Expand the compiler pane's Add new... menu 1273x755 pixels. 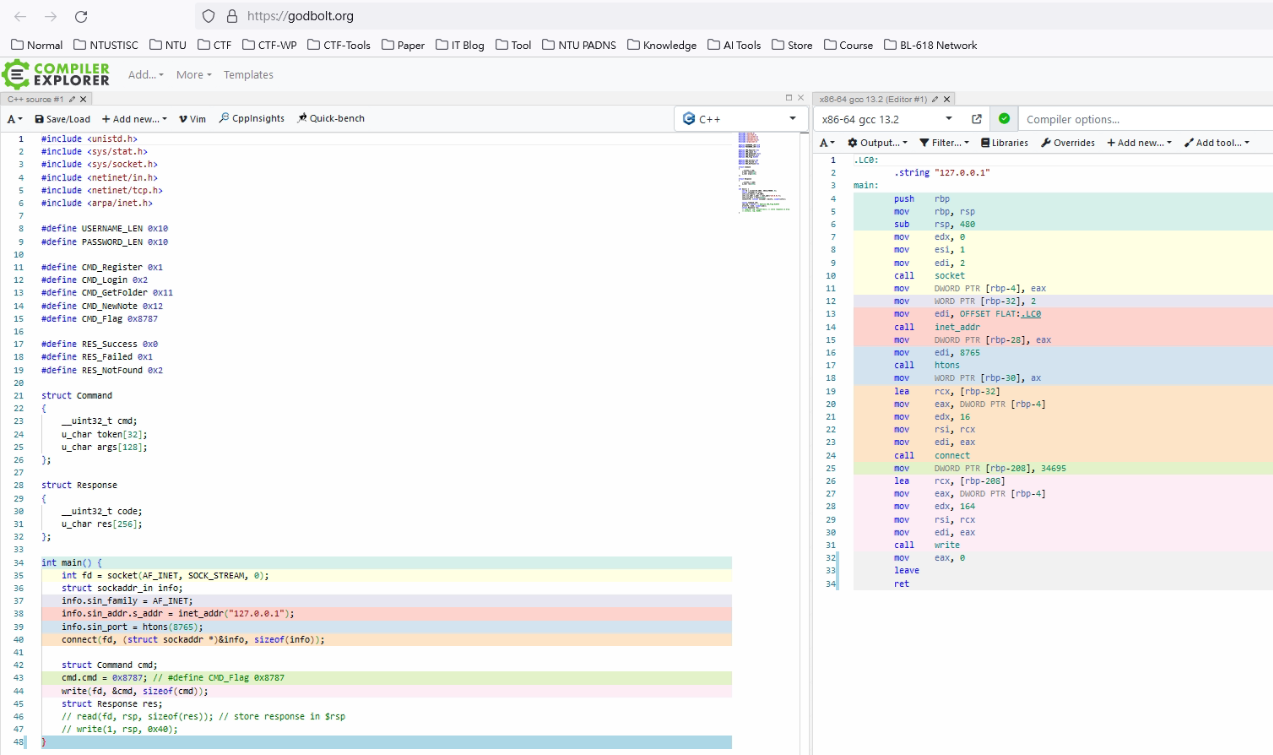1139,143
